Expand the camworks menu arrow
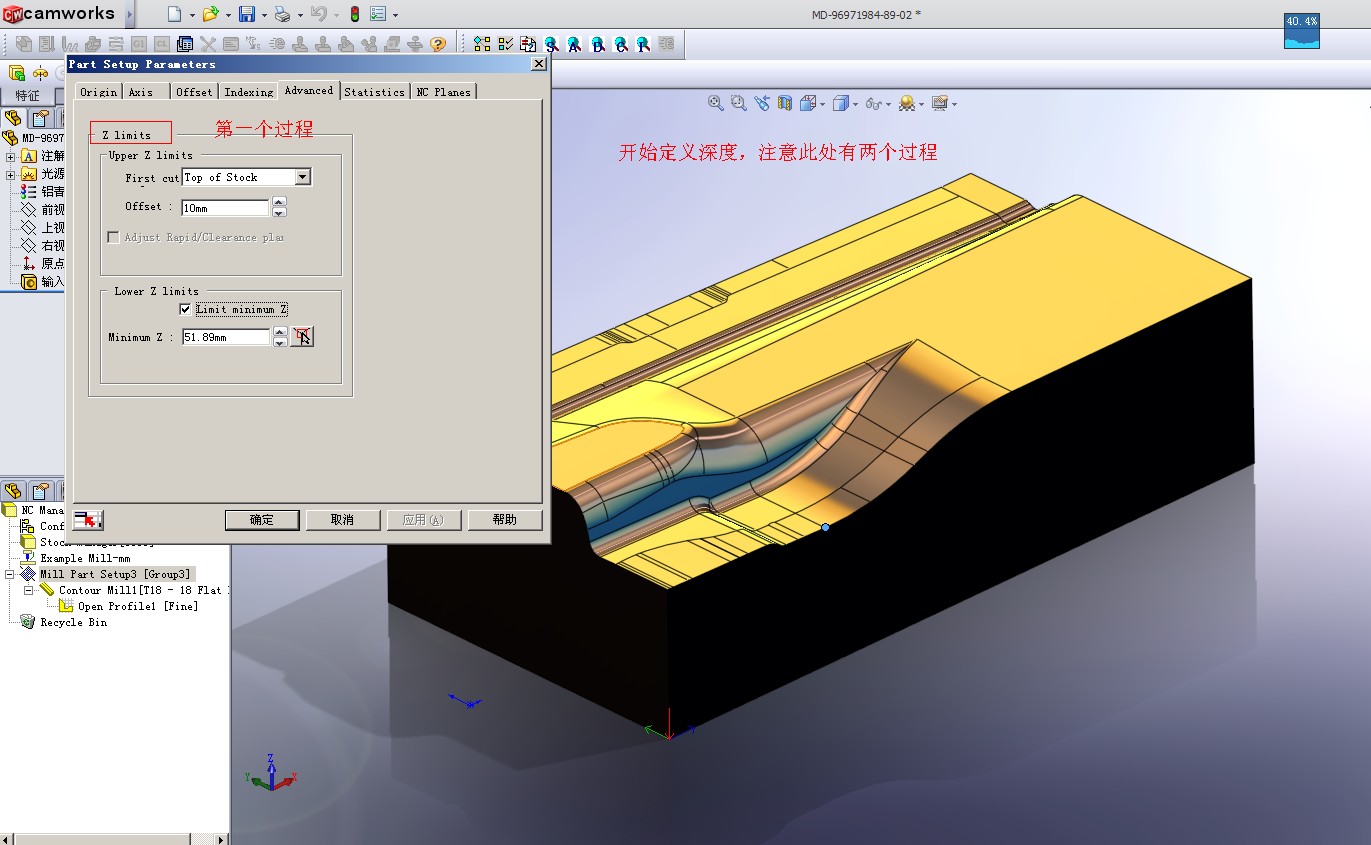The image size is (1371, 845). 130,14
